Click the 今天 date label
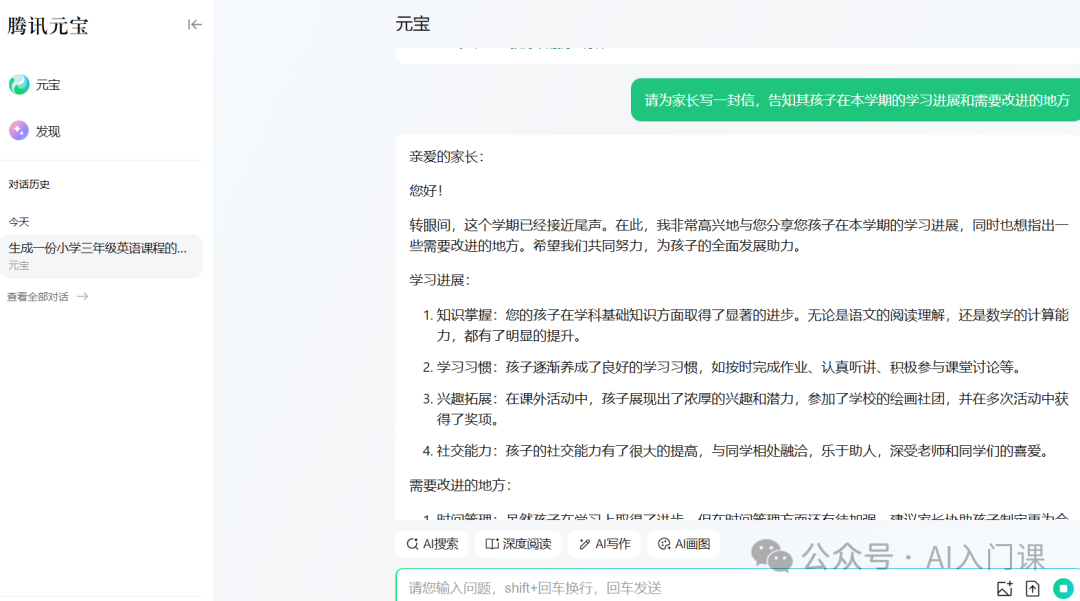Image resolution: width=1080 pixels, height=601 pixels. point(19,222)
